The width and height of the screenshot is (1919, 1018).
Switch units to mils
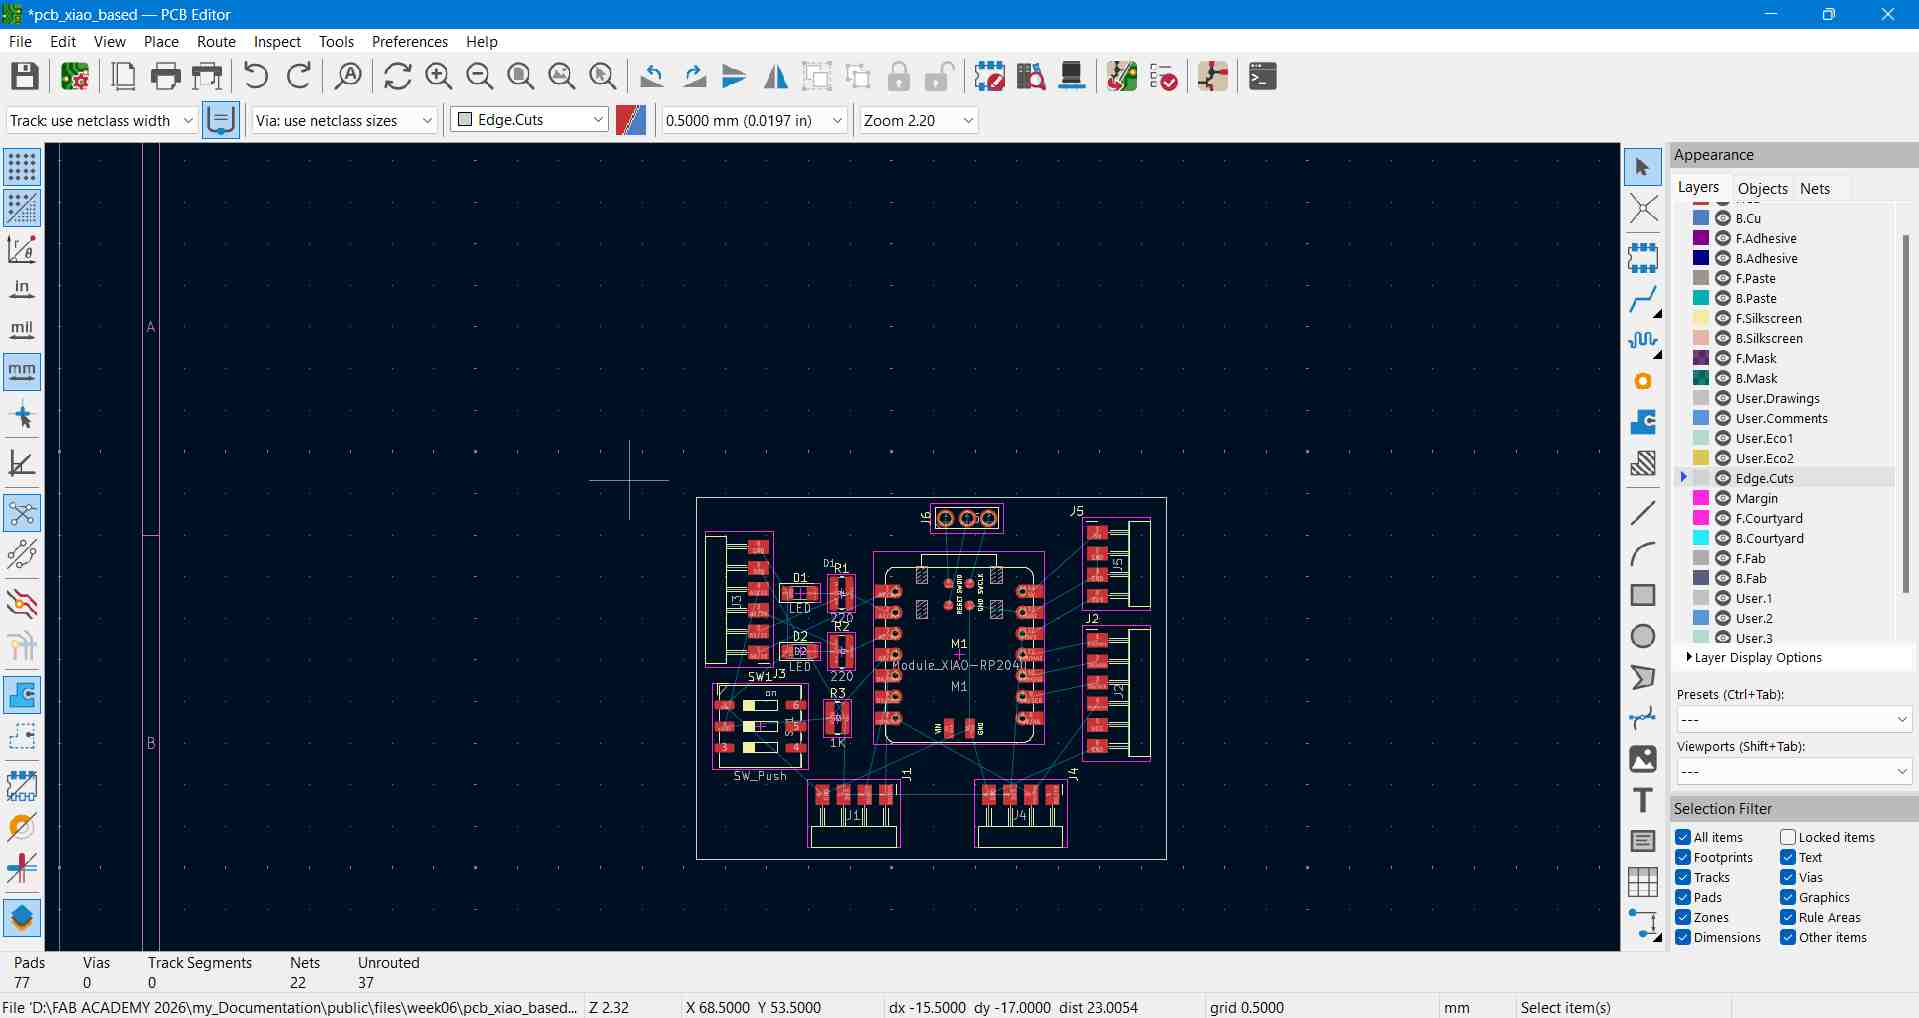(22, 330)
